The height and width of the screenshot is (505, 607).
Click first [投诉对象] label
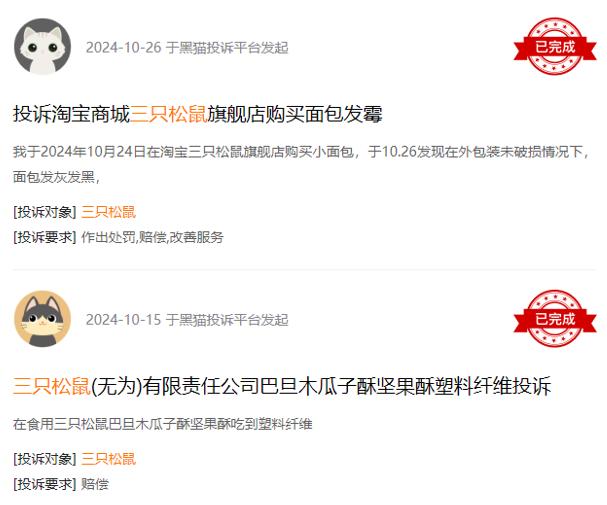[x=45, y=212]
